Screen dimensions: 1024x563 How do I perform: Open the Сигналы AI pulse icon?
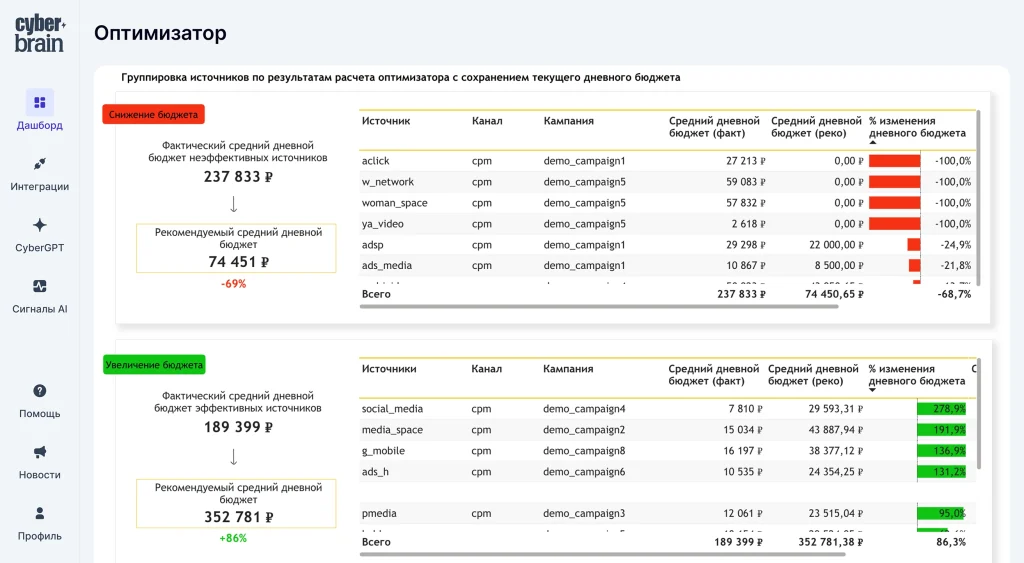pyautogui.click(x=40, y=286)
